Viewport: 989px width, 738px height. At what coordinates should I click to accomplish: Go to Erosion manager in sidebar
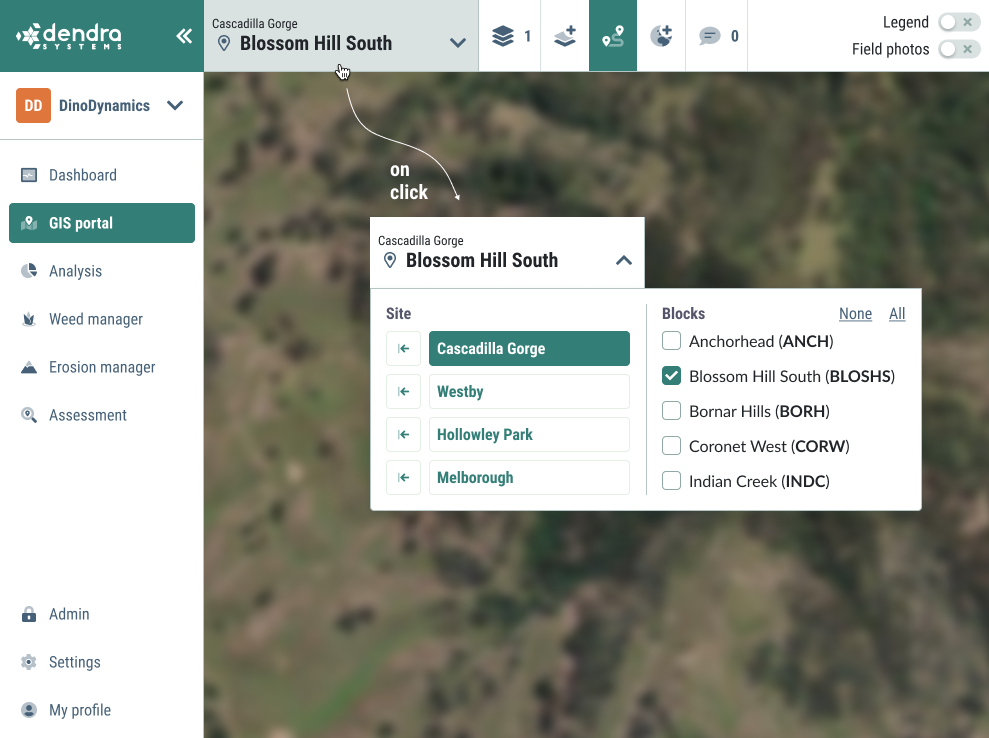(102, 367)
